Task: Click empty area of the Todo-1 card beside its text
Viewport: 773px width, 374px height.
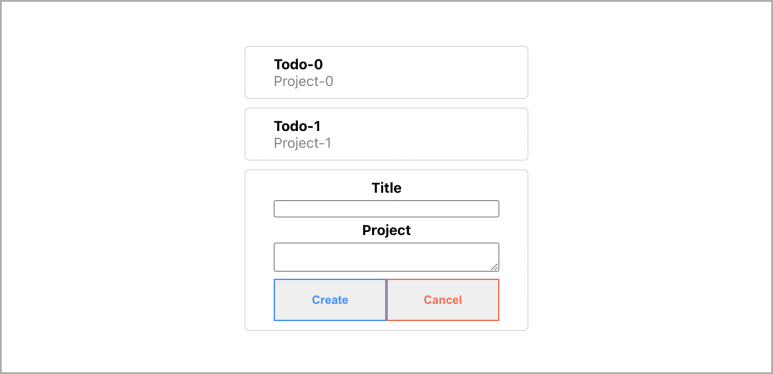Action: 429,134
